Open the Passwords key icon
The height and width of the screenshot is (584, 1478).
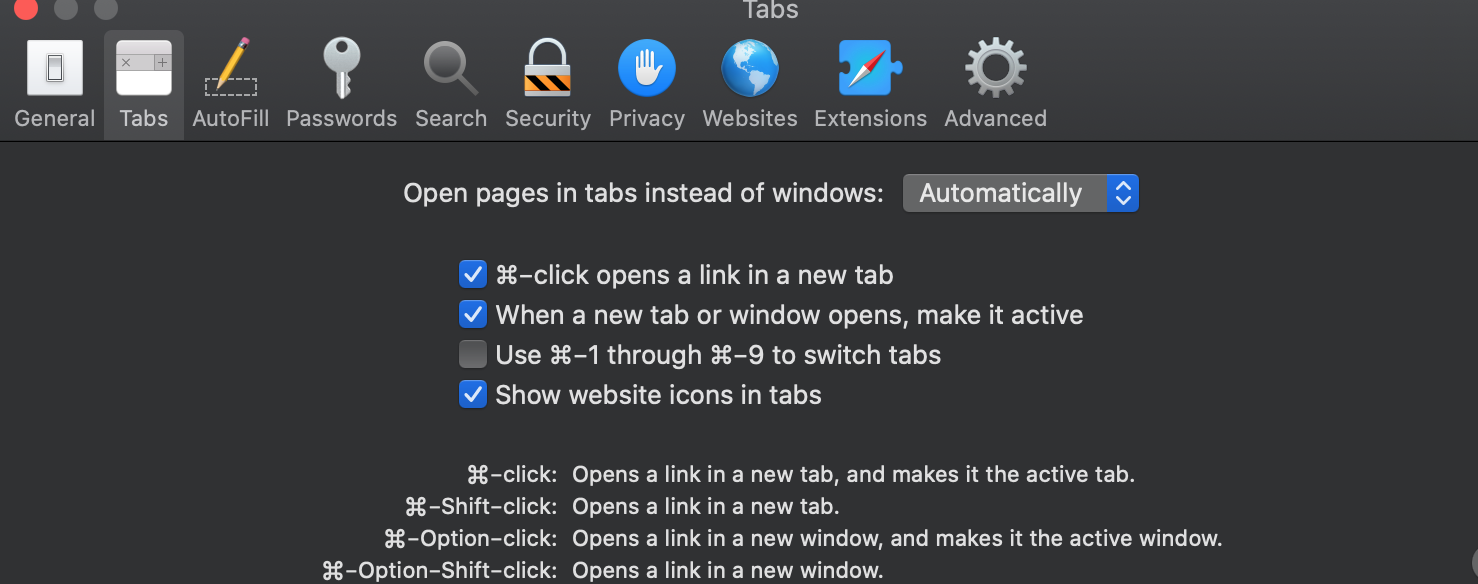coord(341,68)
